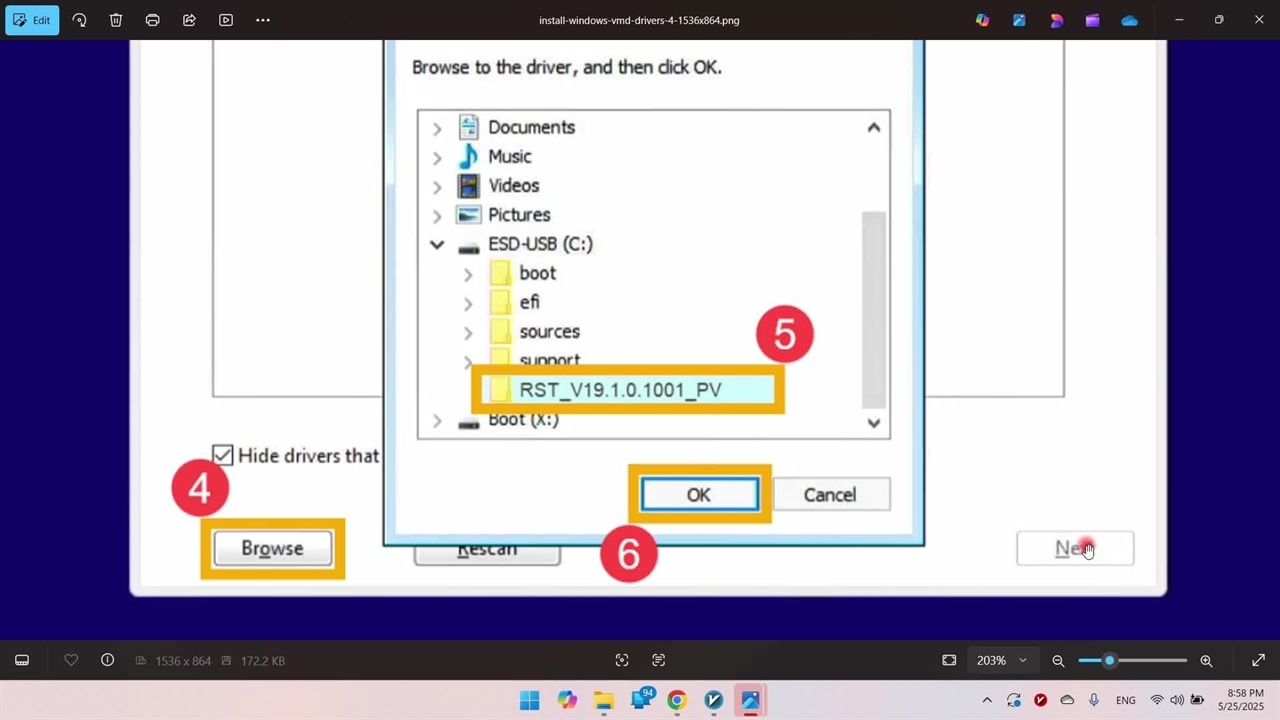Enter full screen with the expand arrows icon
Image resolution: width=1280 pixels, height=720 pixels.
(x=1258, y=660)
